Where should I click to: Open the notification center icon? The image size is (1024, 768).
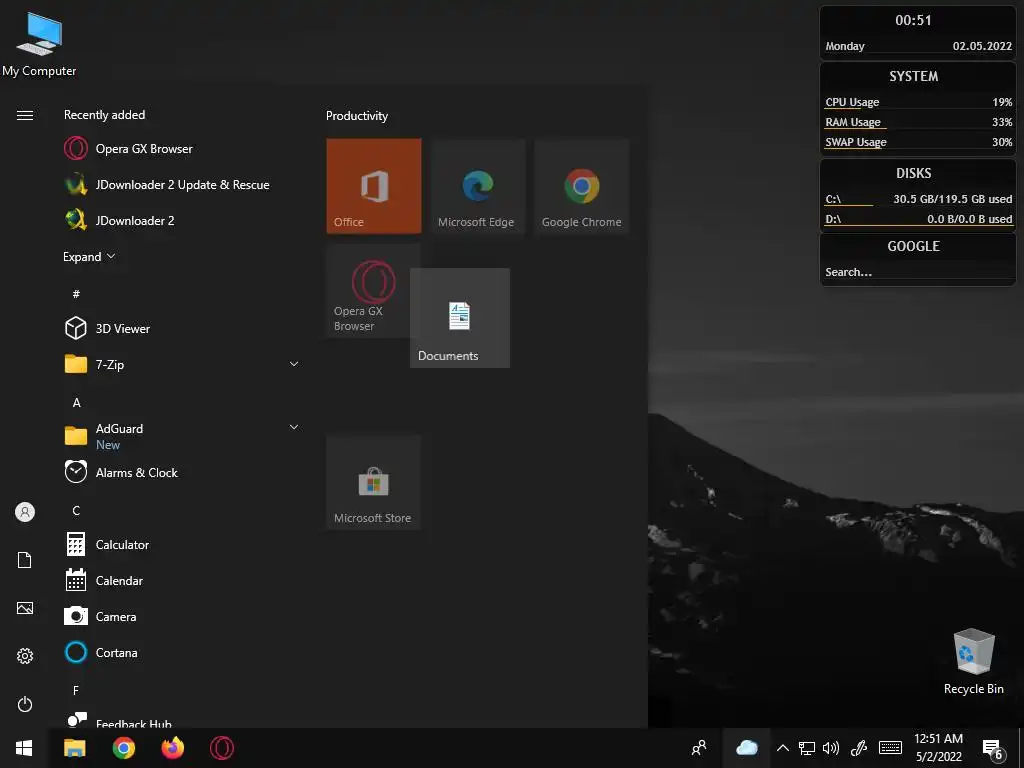[x=993, y=749]
